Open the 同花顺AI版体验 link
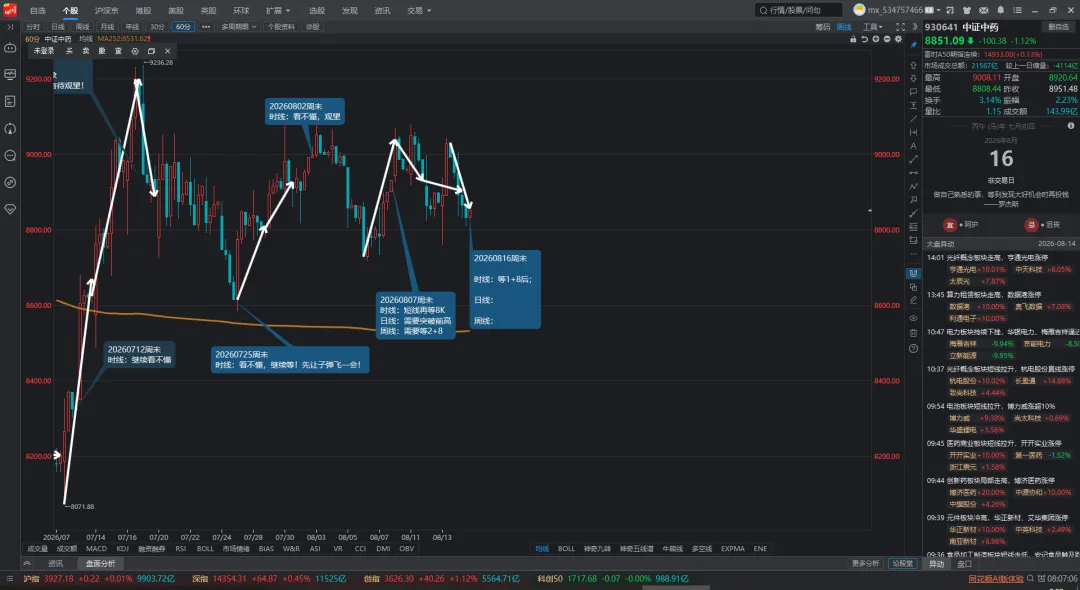 tap(996, 579)
